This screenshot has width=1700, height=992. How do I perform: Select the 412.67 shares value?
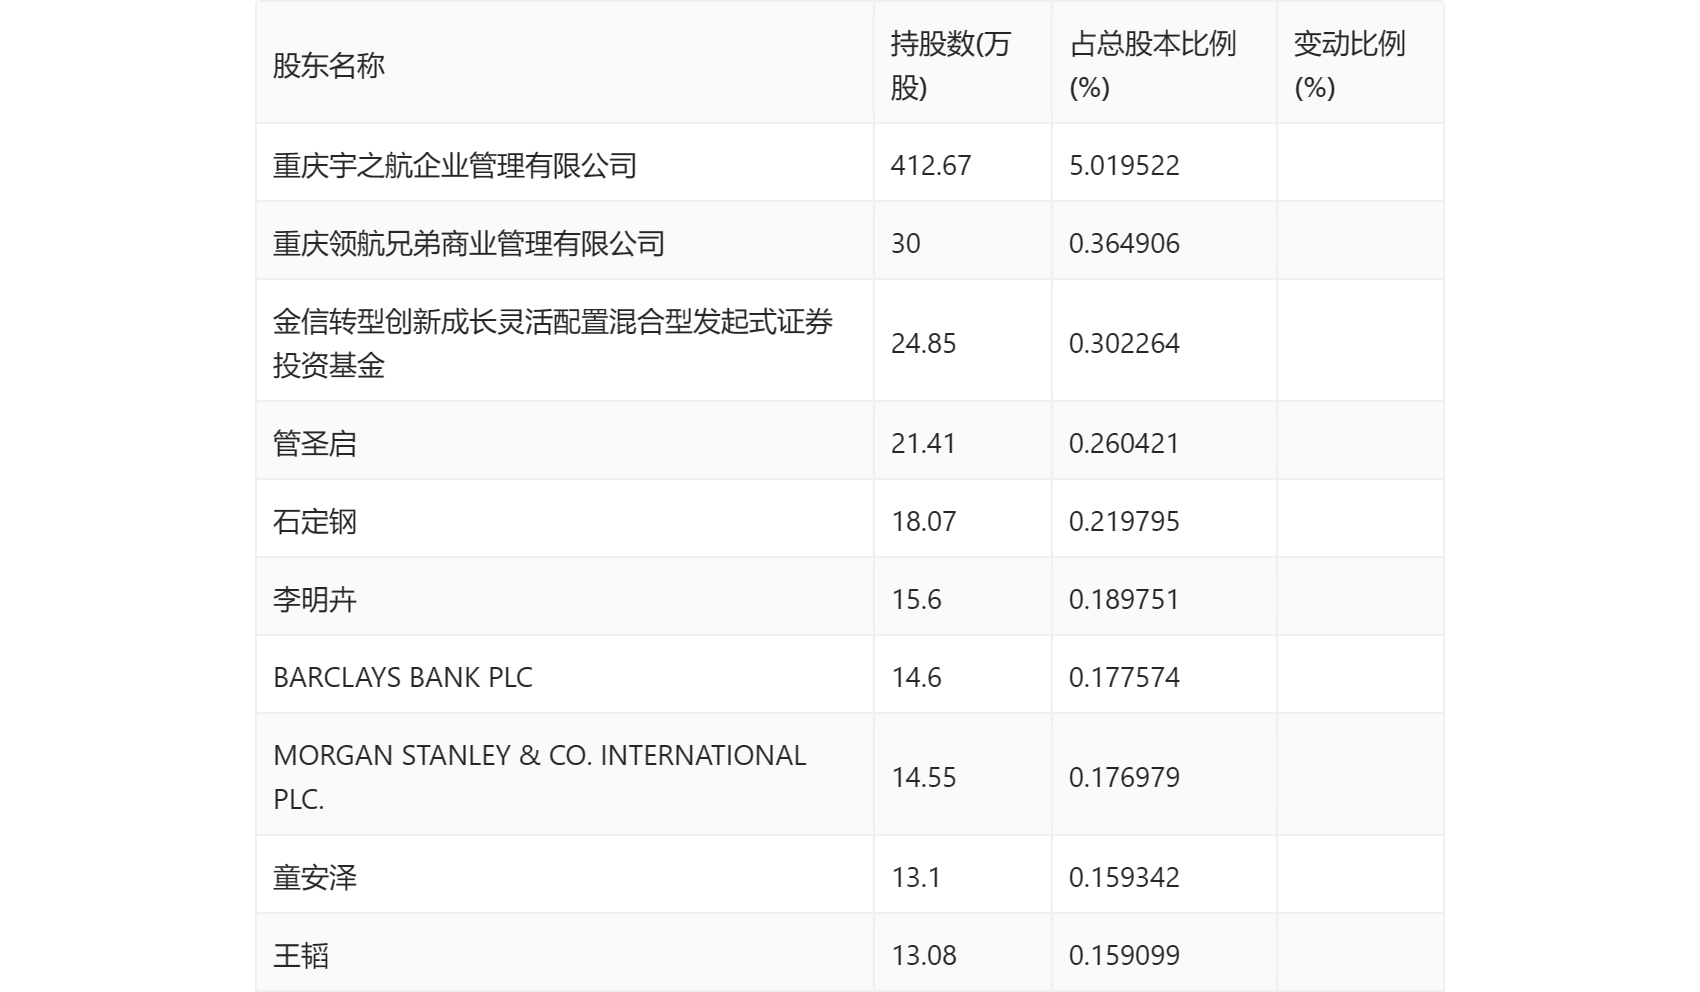[x=931, y=165]
